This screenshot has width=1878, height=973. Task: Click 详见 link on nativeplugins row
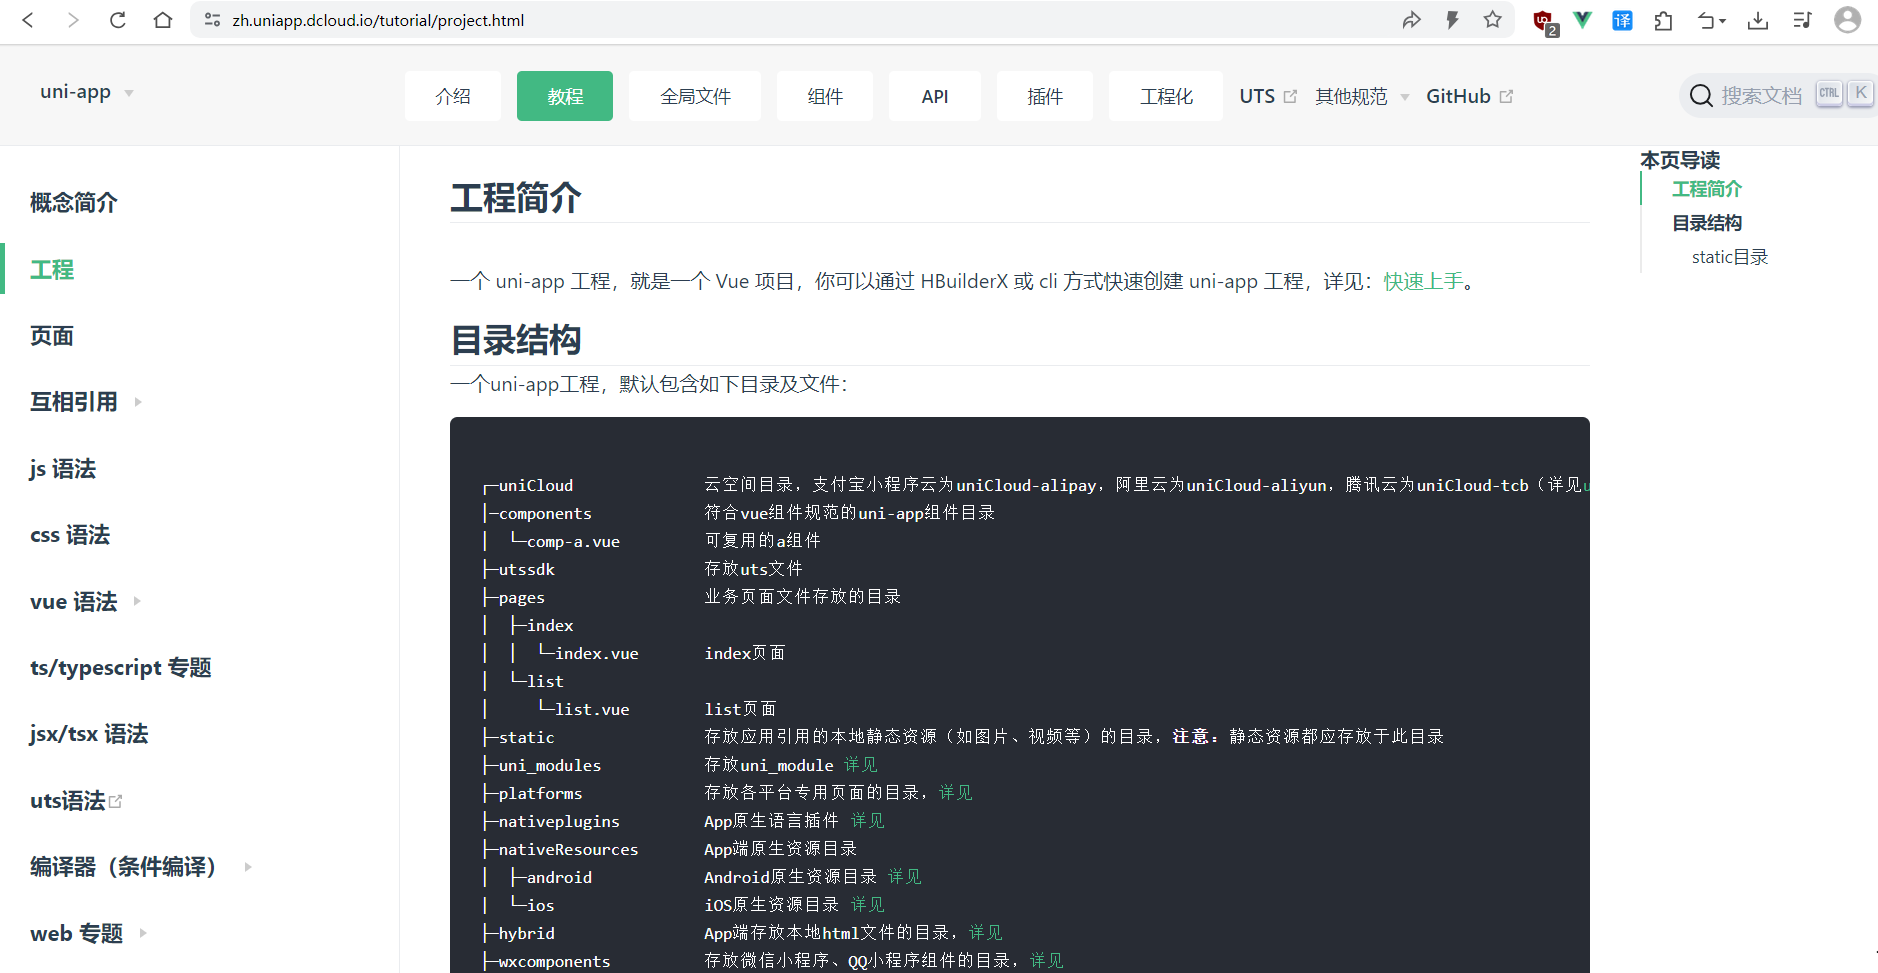click(x=867, y=821)
